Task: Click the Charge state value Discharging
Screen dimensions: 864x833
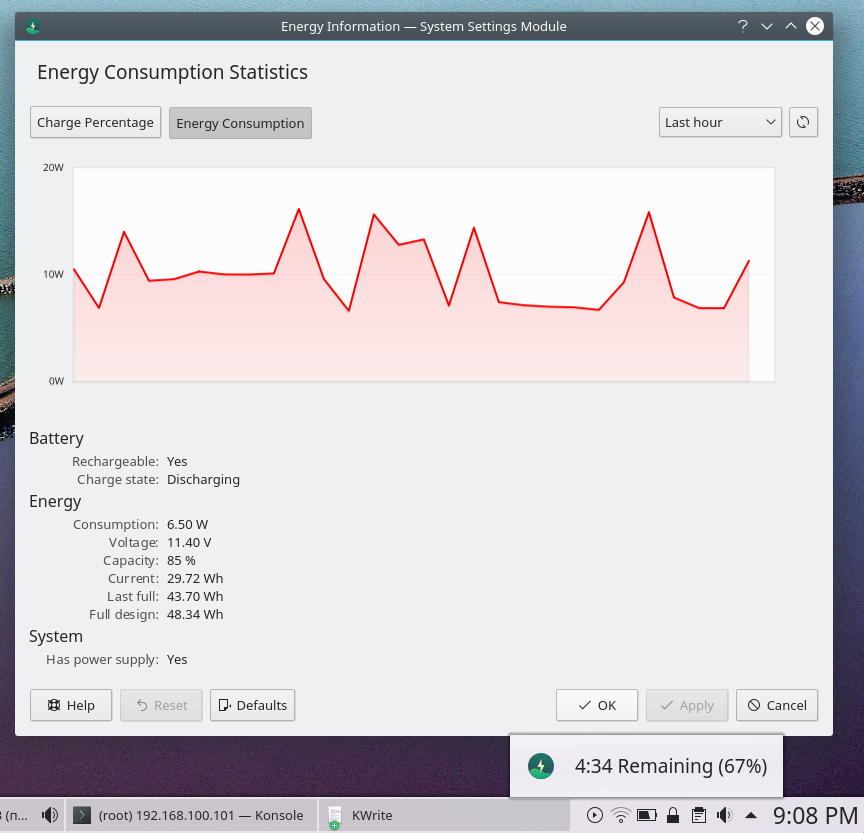Action: pyautogui.click(x=203, y=480)
